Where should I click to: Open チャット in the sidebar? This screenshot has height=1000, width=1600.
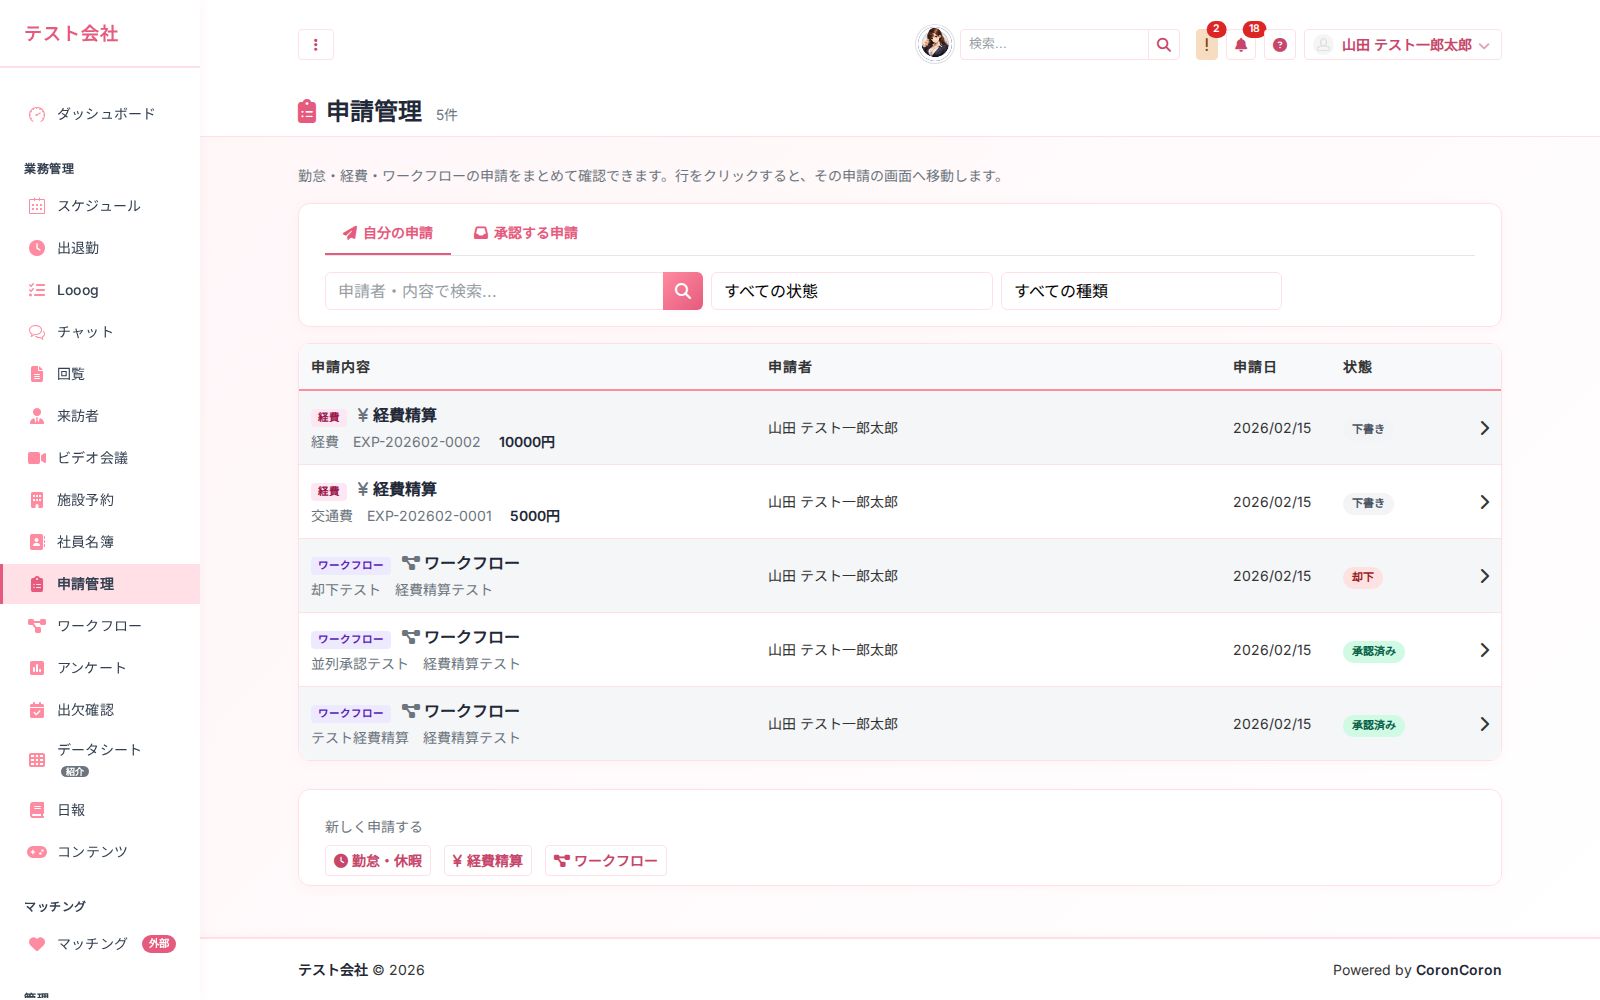click(x=100, y=332)
